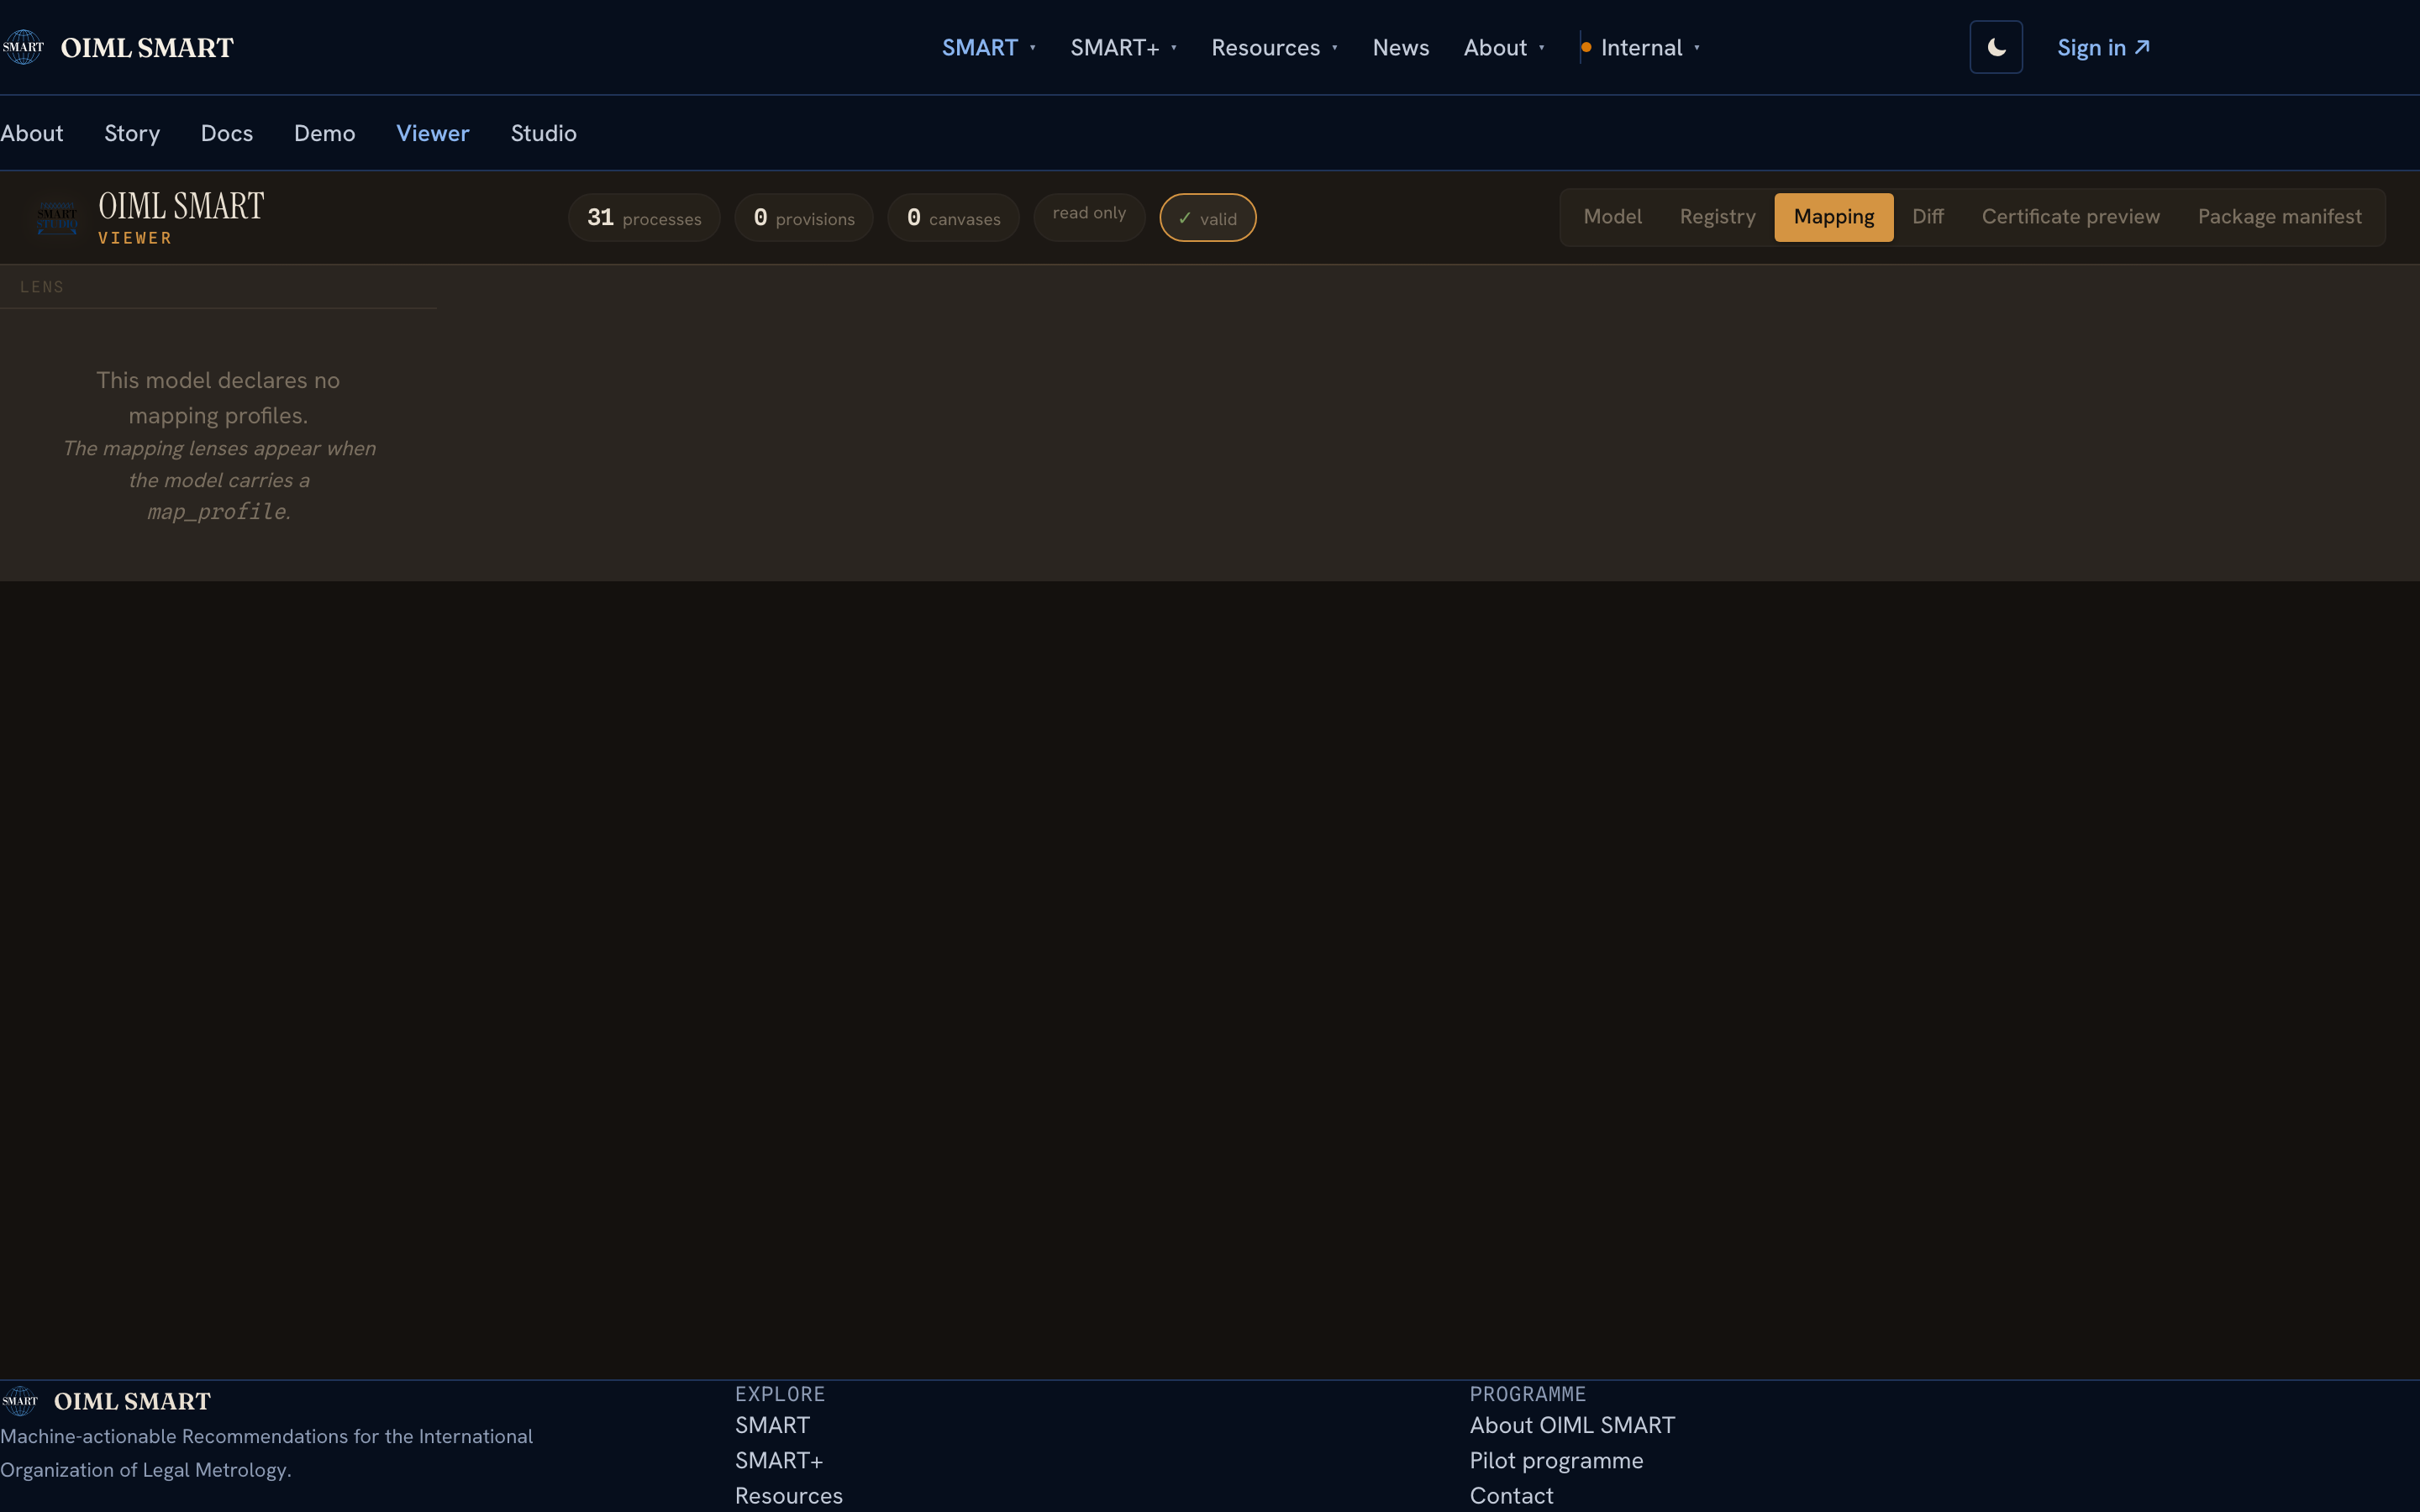Click the 31 processes badge
Viewport: 2420px width, 1512px height.
click(644, 218)
